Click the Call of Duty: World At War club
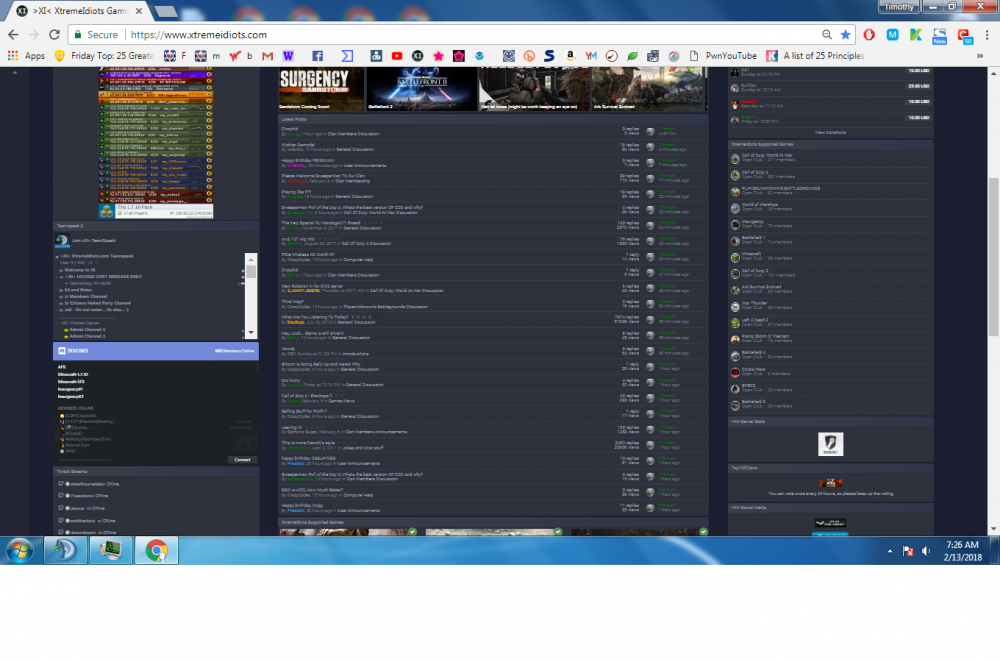 769,156
